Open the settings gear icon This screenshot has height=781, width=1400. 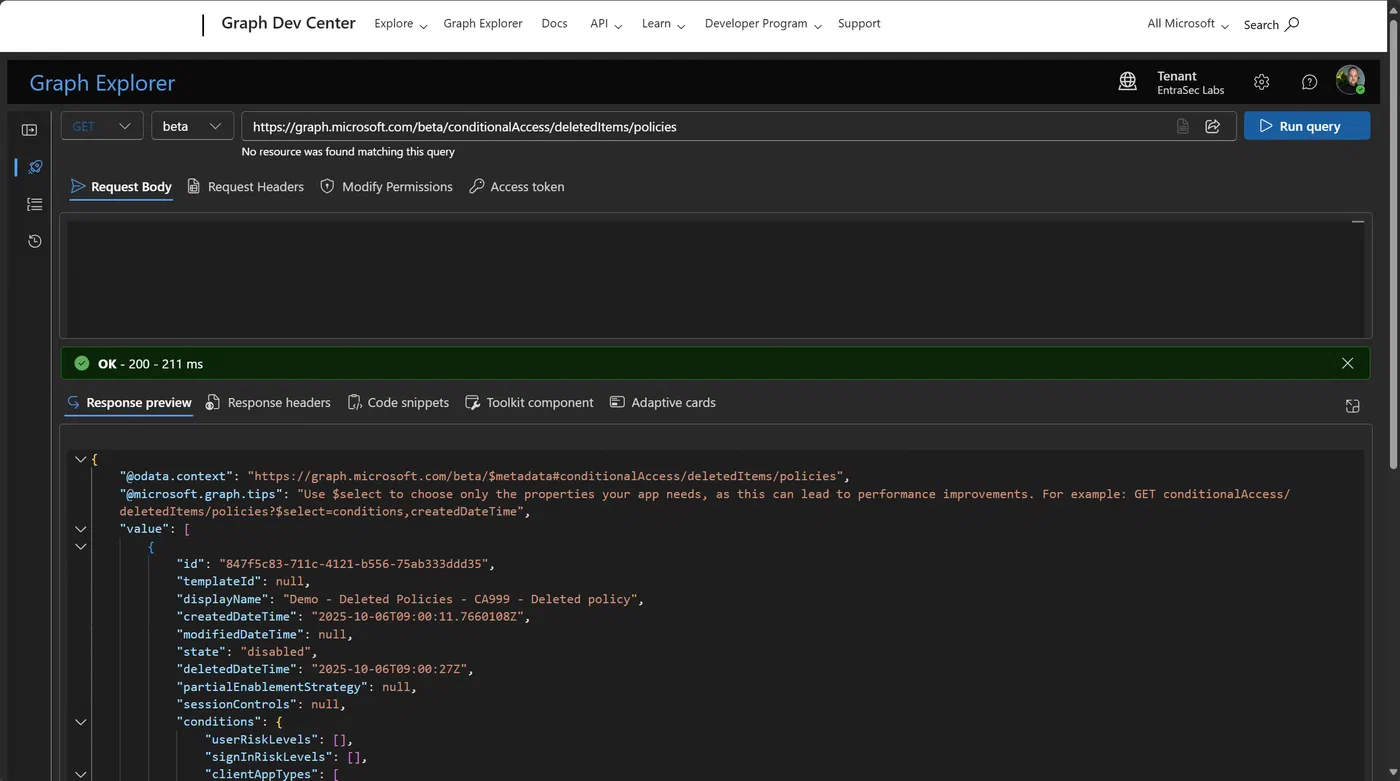coord(1262,82)
